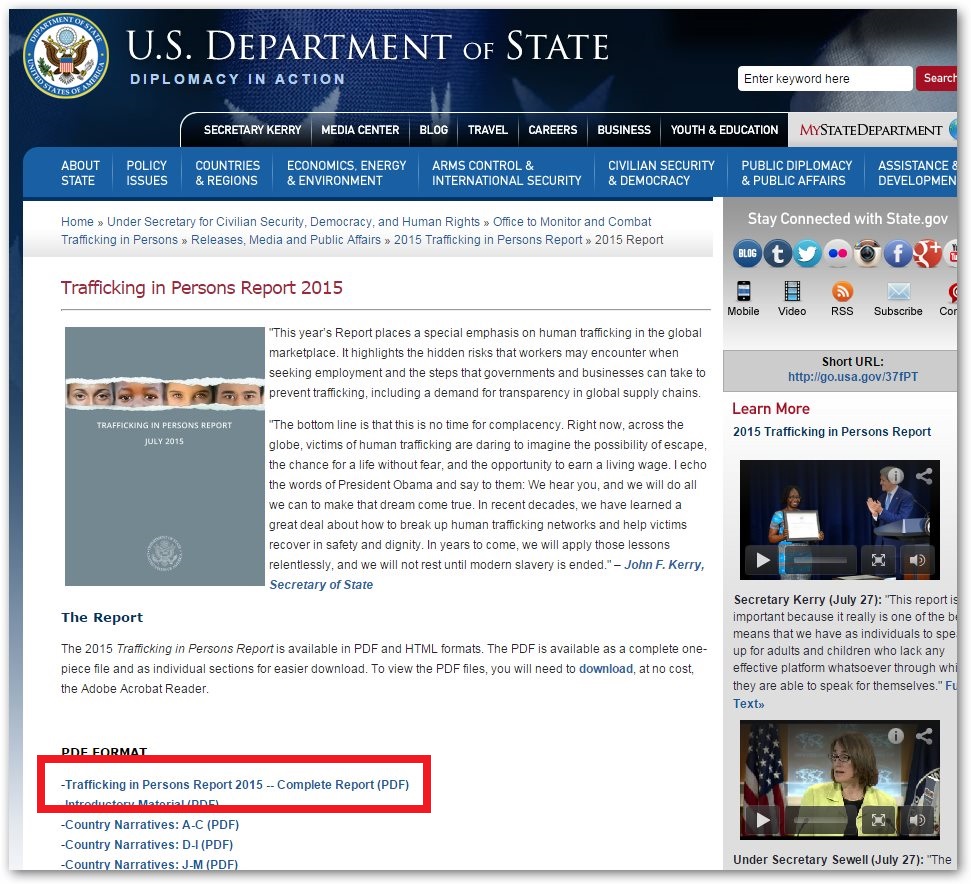Click info icon on the Kerry video
The height and width of the screenshot is (884, 971).
pyautogui.click(x=895, y=475)
